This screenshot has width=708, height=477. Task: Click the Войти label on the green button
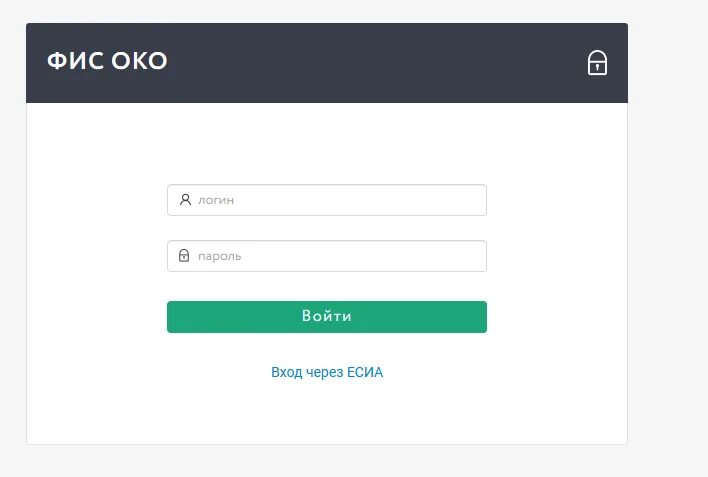click(327, 316)
